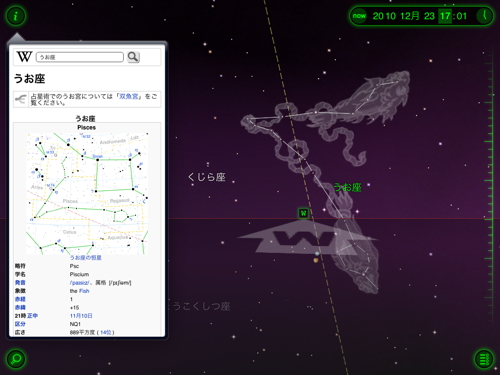Open the 赤経 link
Screen dimensions: 500x375
[20, 299]
